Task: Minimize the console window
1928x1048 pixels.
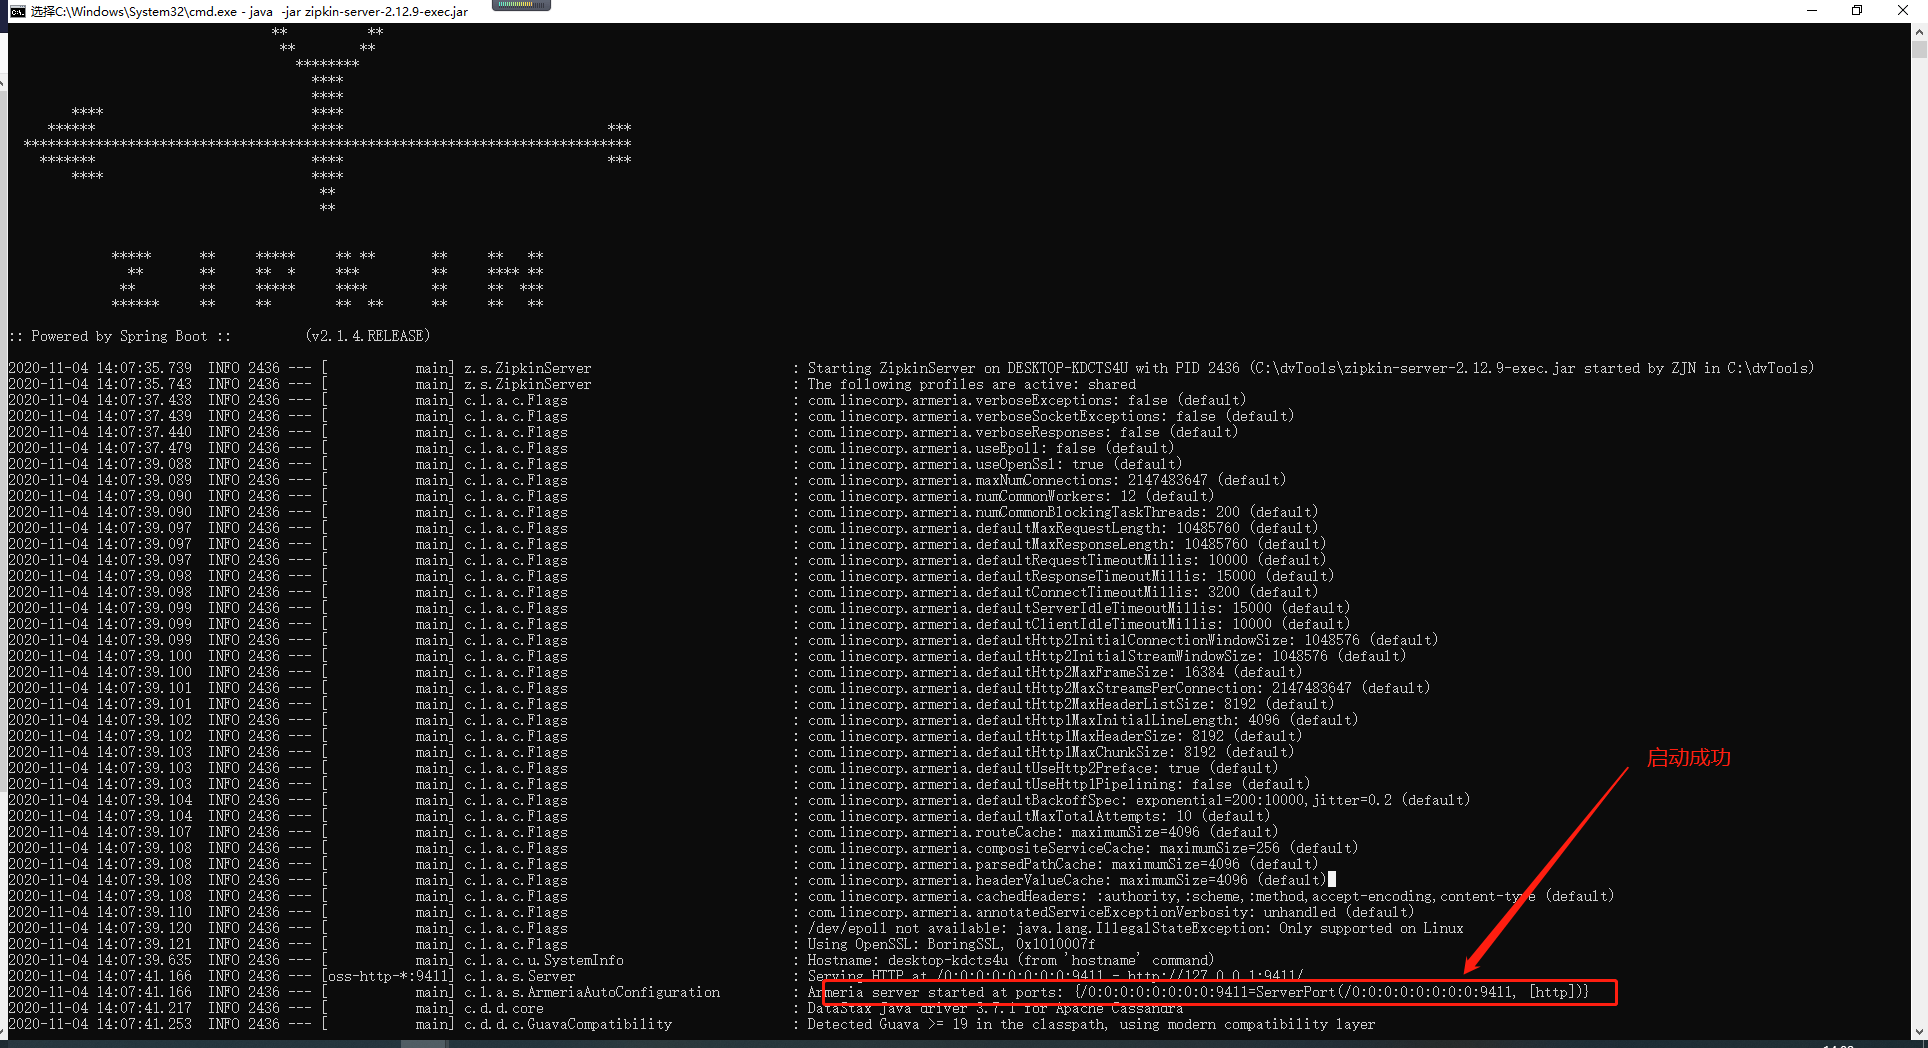Action: click(1811, 11)
